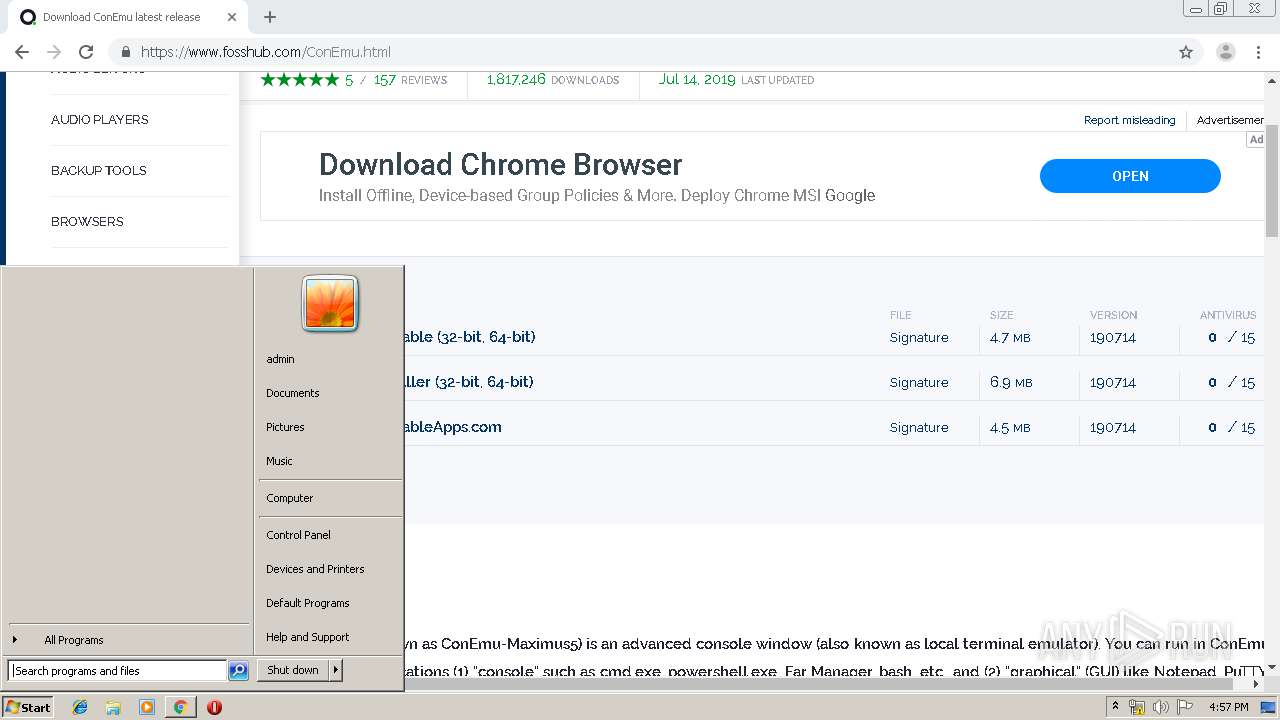Open Control Panel from Start menu
Image resolution: width=1280 pixels, height=720 pixels.
(x=330, y=535)
